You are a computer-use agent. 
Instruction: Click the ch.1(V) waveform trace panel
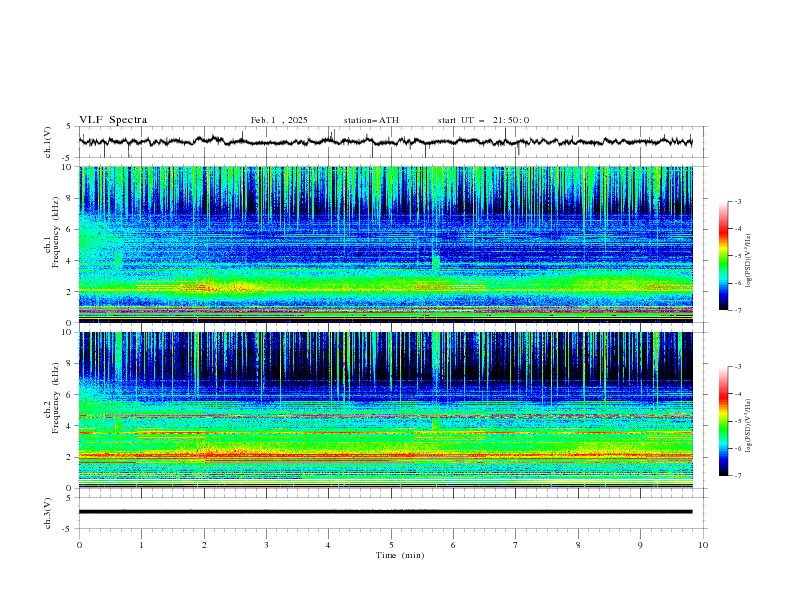392,142
